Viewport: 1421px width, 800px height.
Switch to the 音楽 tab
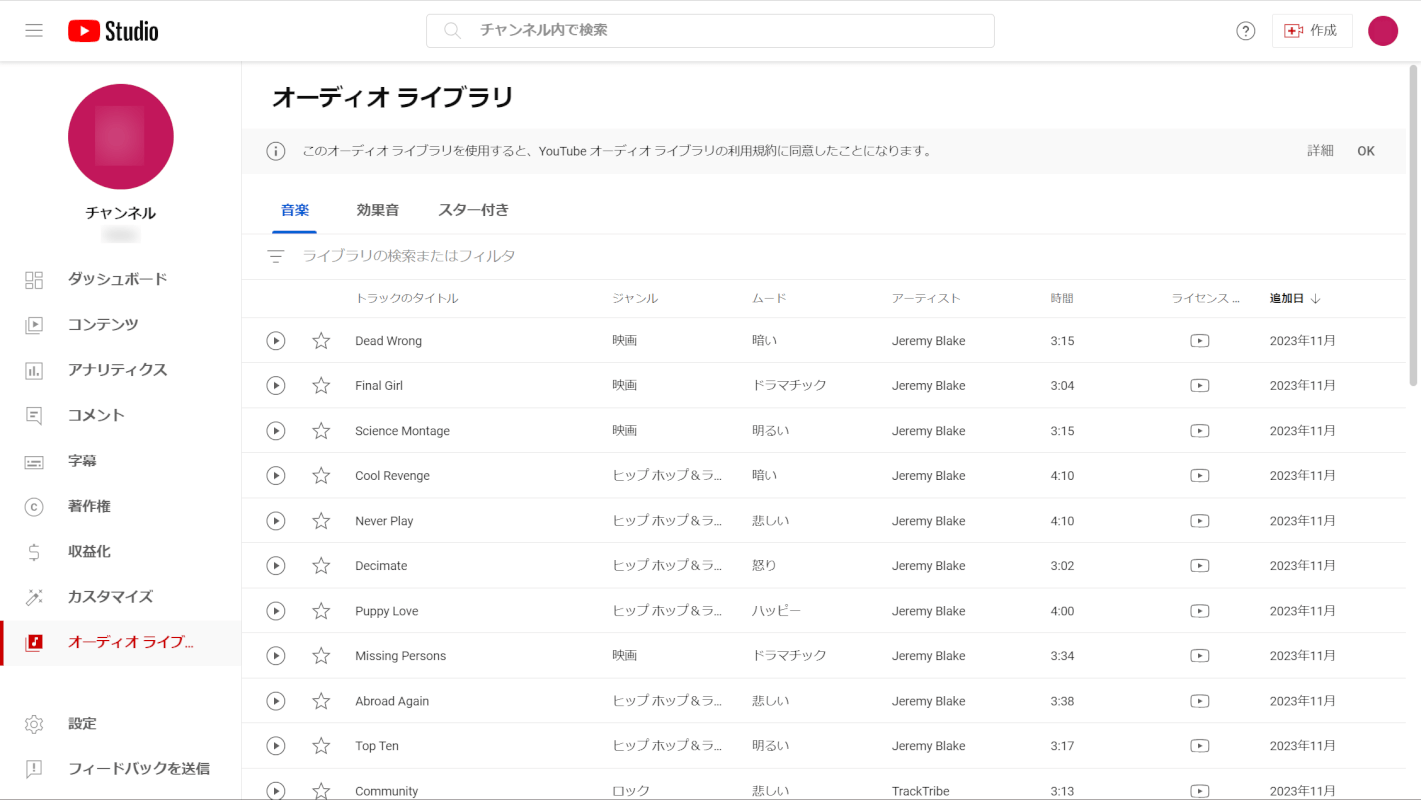tap(295, 210)
